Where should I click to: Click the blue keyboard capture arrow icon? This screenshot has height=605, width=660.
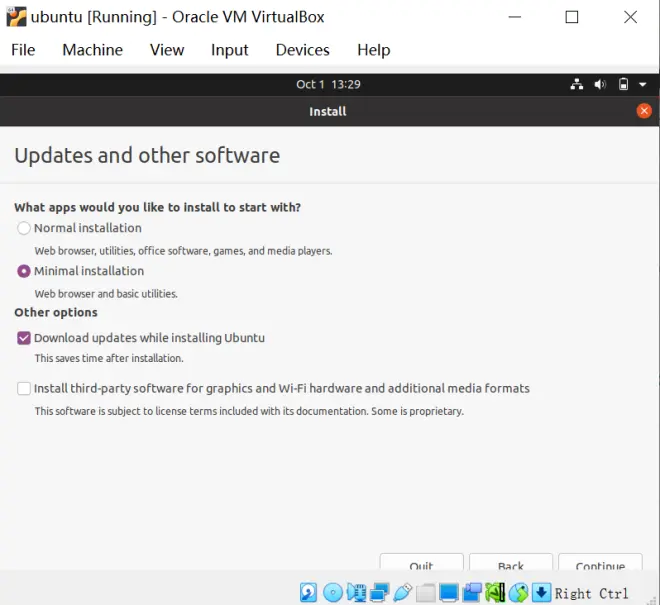pyautogui.click(x=541, y=592)
